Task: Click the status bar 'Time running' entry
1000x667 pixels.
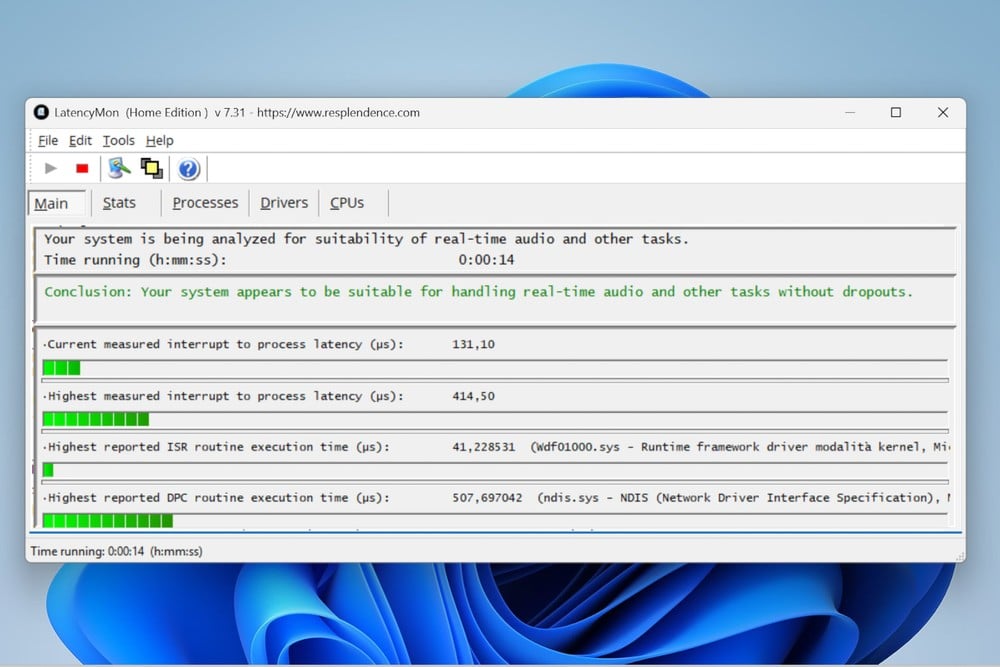Action: click(x=116, y=552)
